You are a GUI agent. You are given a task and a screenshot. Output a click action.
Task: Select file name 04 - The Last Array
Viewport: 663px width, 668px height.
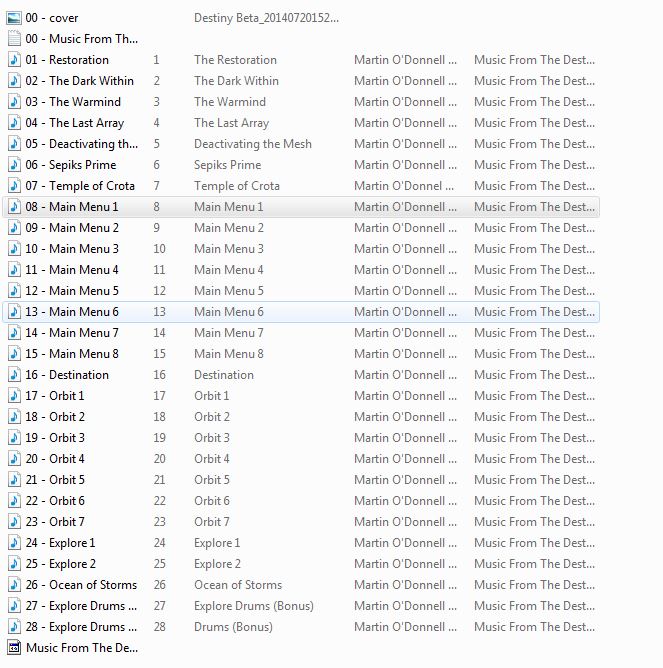[x=75, y=123]
